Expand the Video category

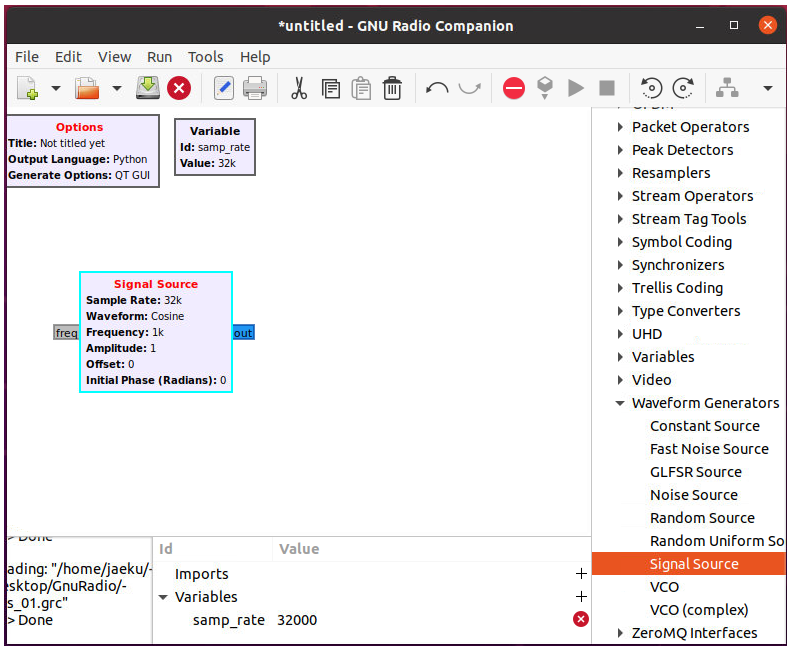[620, 380]
